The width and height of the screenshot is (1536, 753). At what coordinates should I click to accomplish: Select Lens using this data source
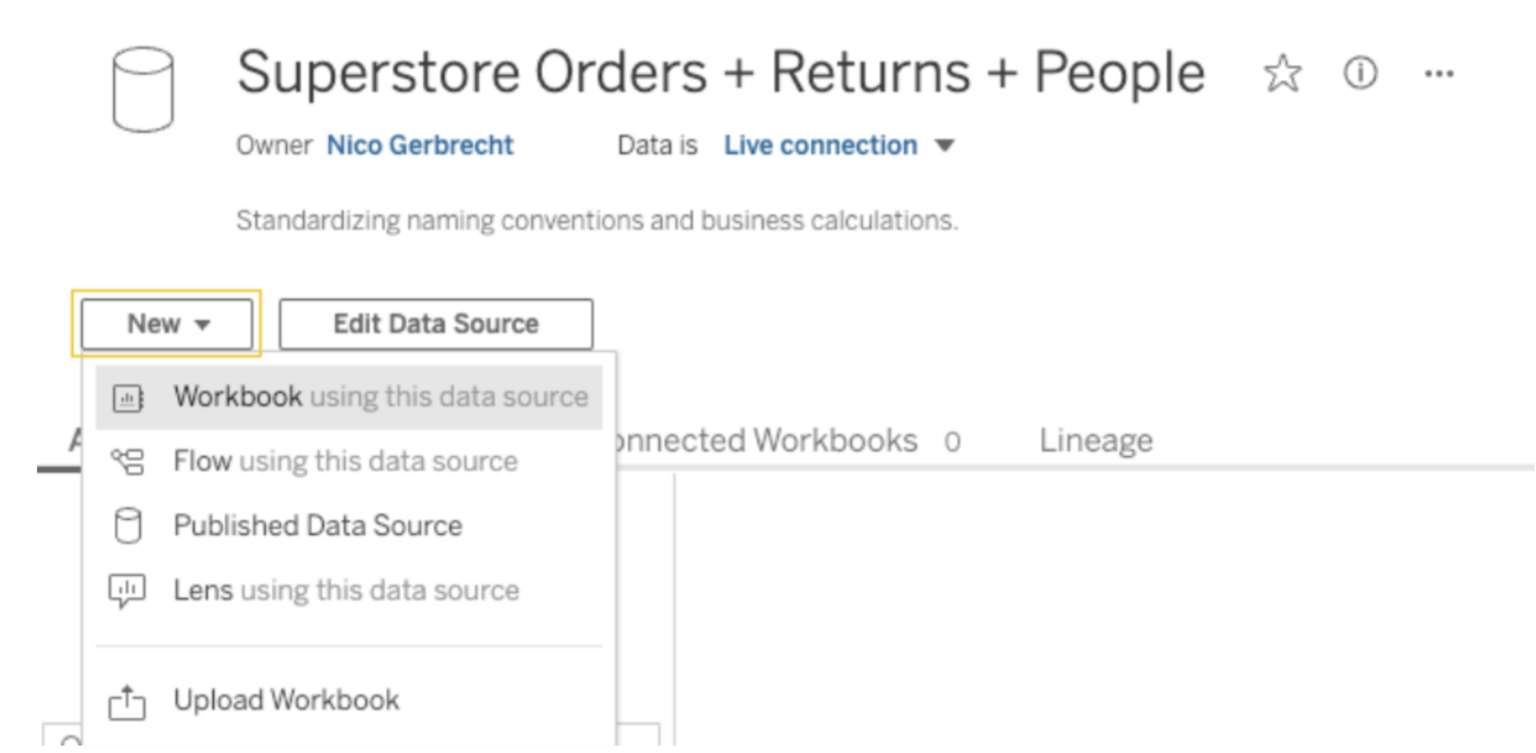tap(345, 590)
